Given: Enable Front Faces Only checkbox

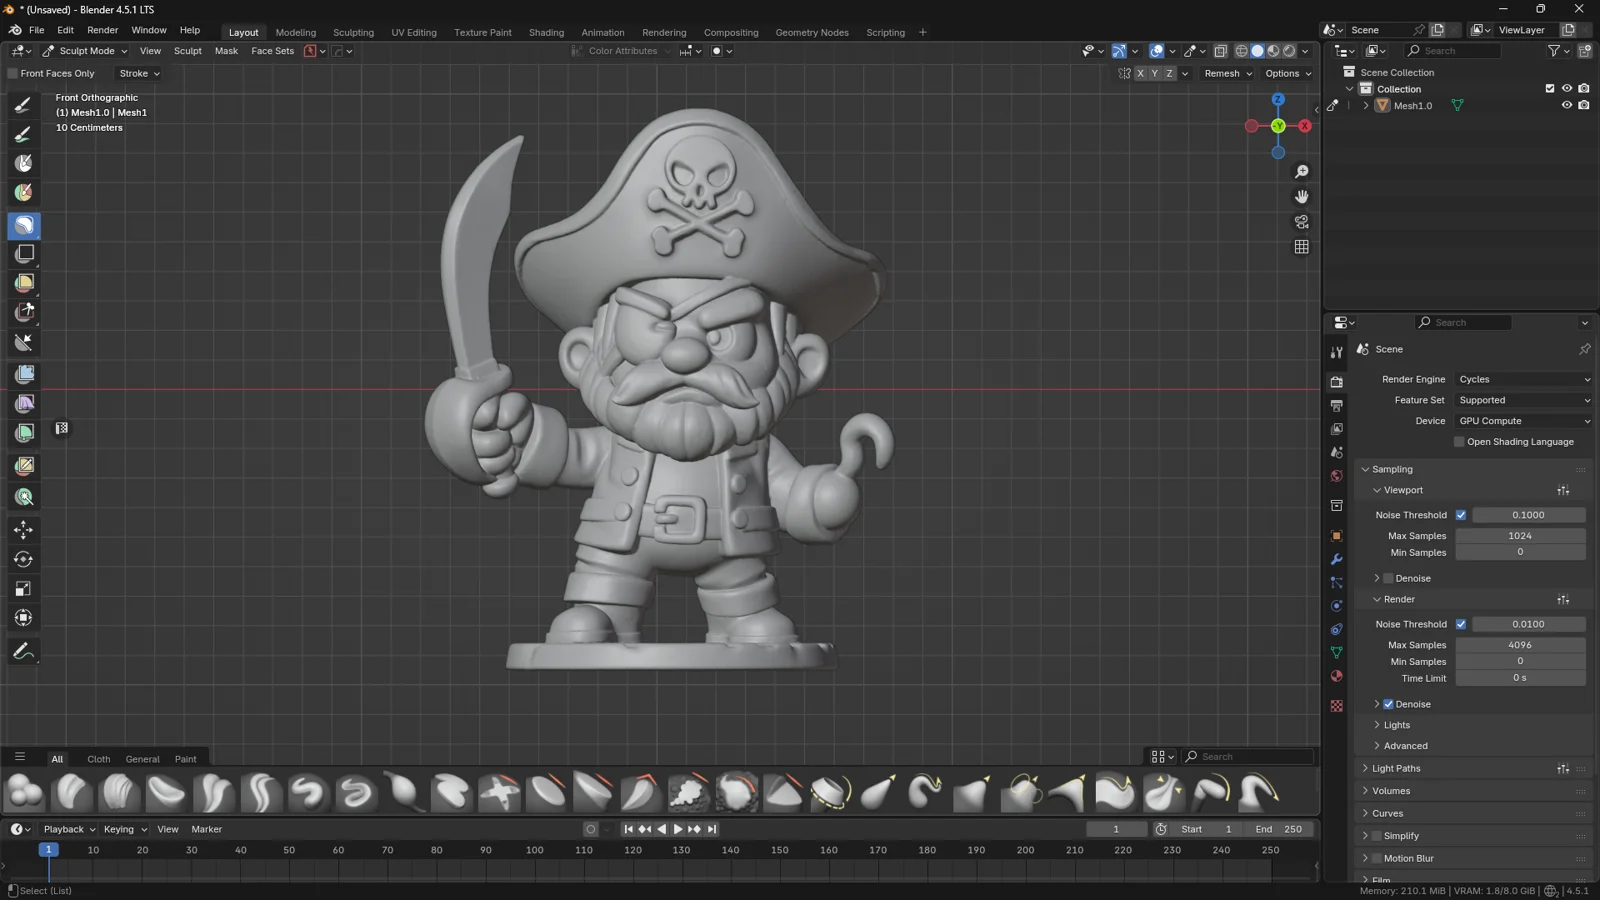Looking at the screenshot, I should [13, 74].
